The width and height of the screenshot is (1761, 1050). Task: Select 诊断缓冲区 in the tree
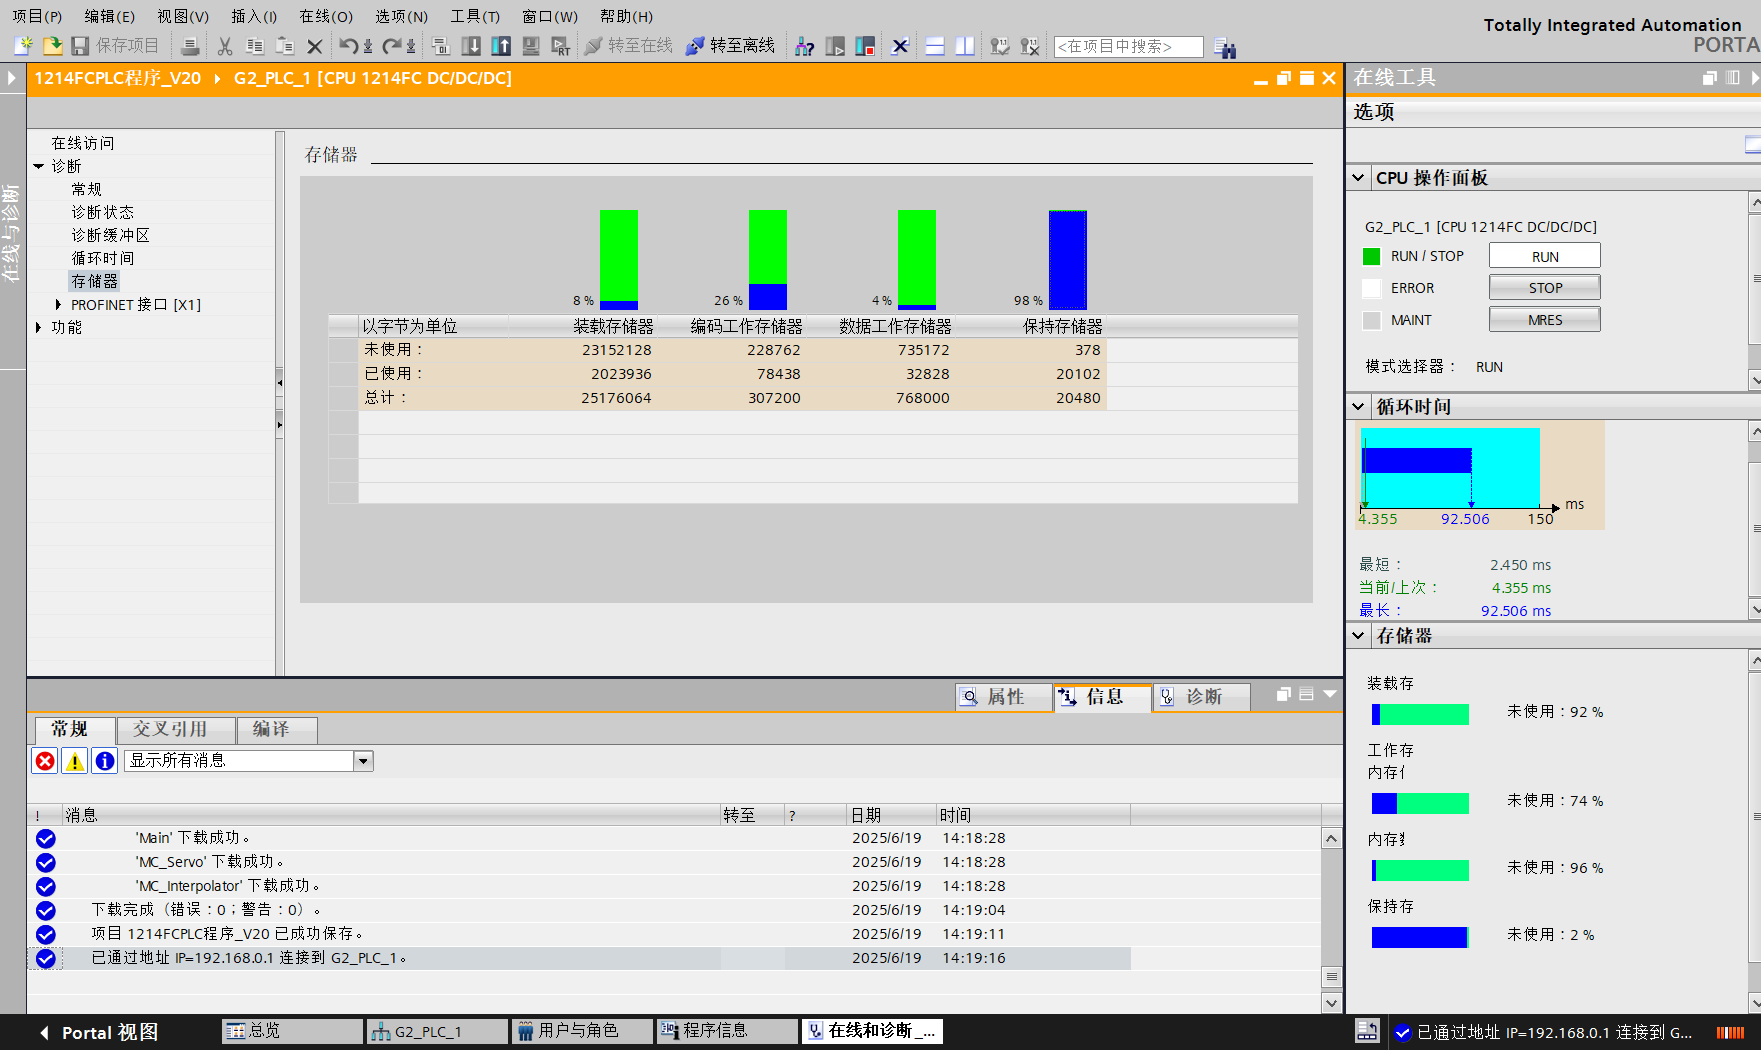(x=110, y=235)
